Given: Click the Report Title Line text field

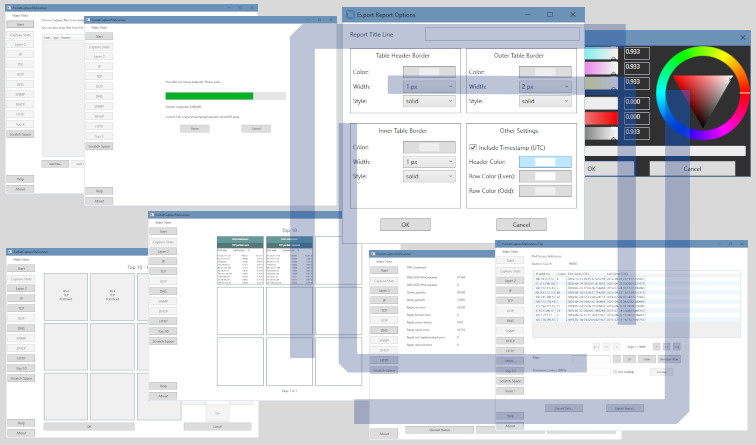Looking at the screenshot, I should coord(502,34).
